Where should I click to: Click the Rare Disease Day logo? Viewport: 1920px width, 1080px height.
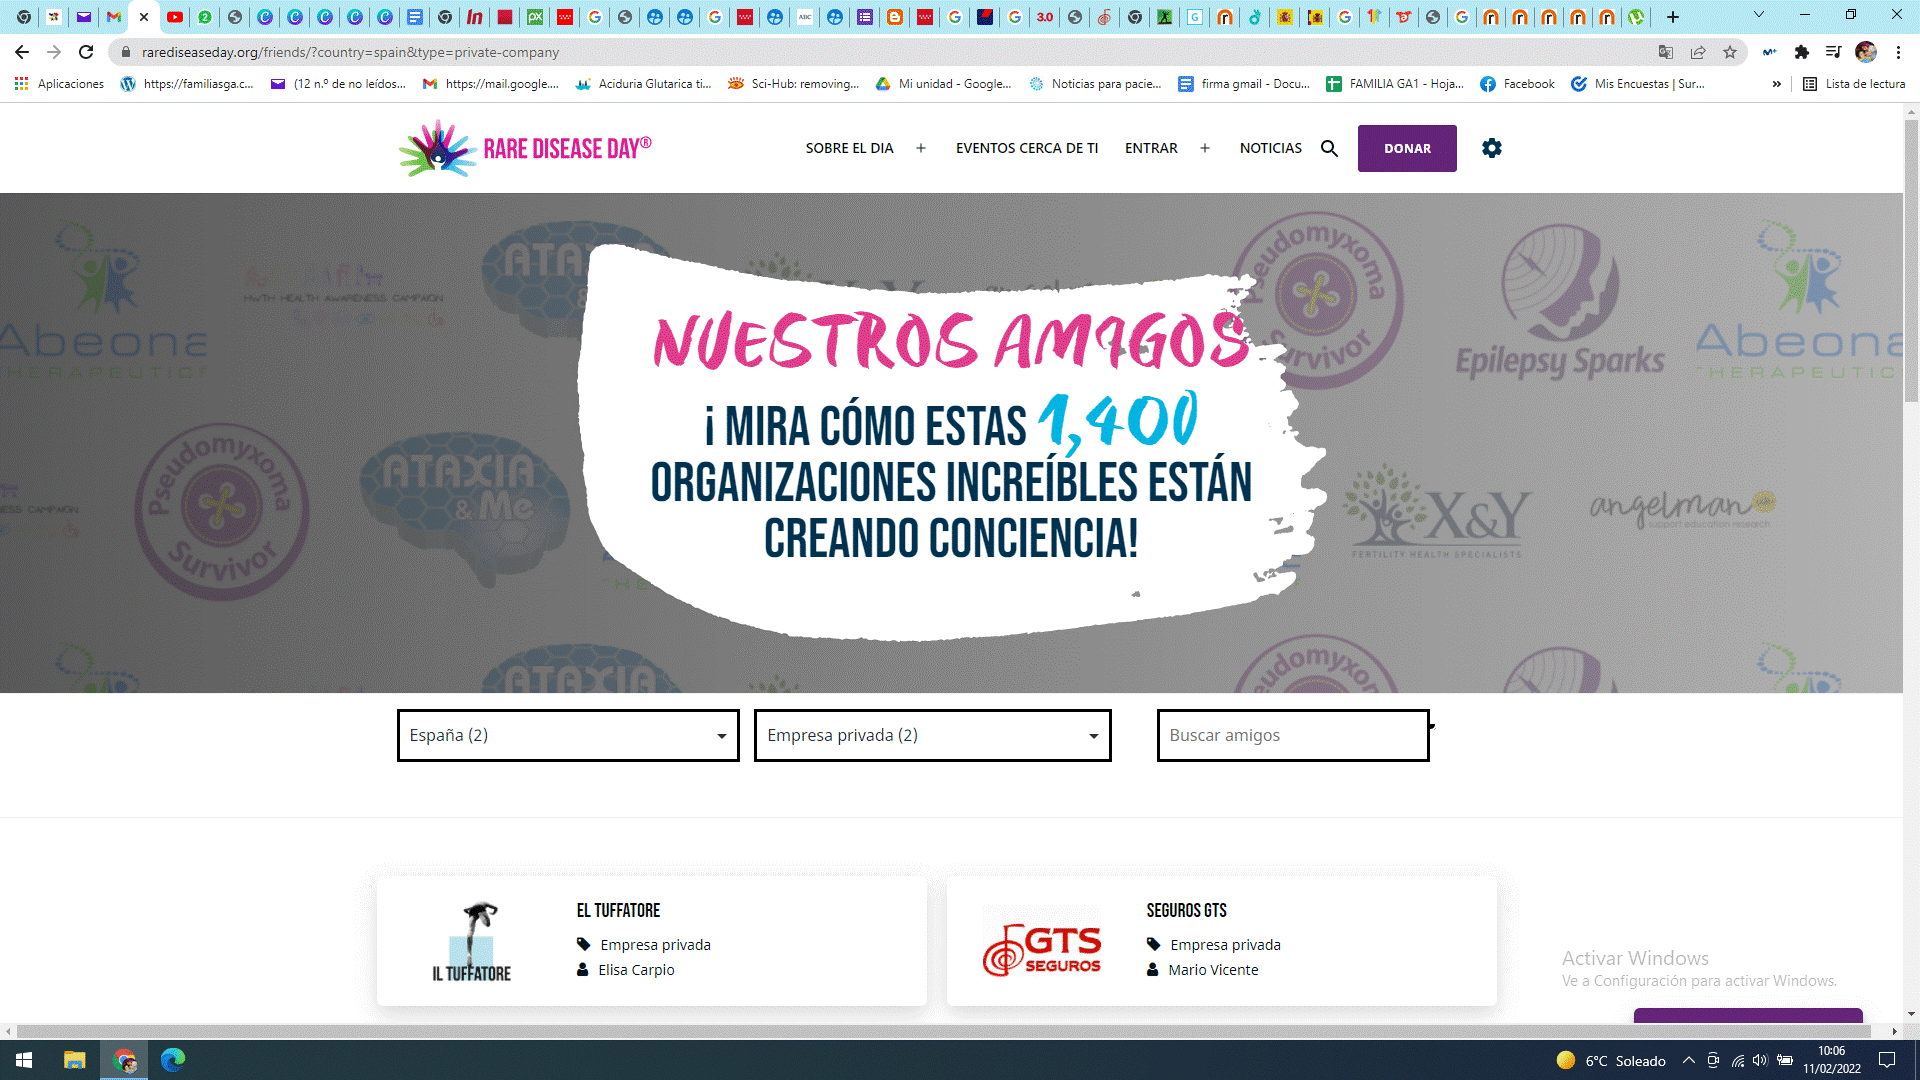coord(525,148)
